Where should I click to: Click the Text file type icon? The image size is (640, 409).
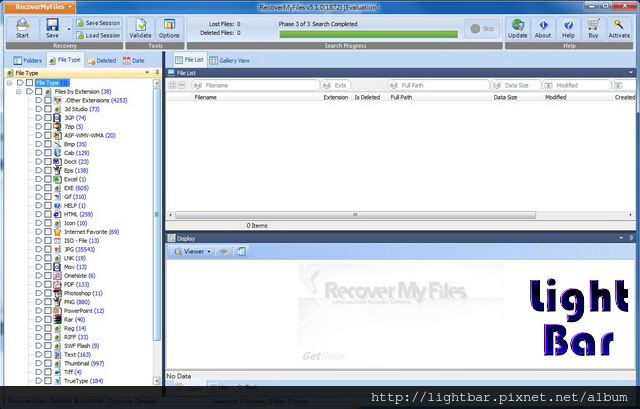(58, 355)
